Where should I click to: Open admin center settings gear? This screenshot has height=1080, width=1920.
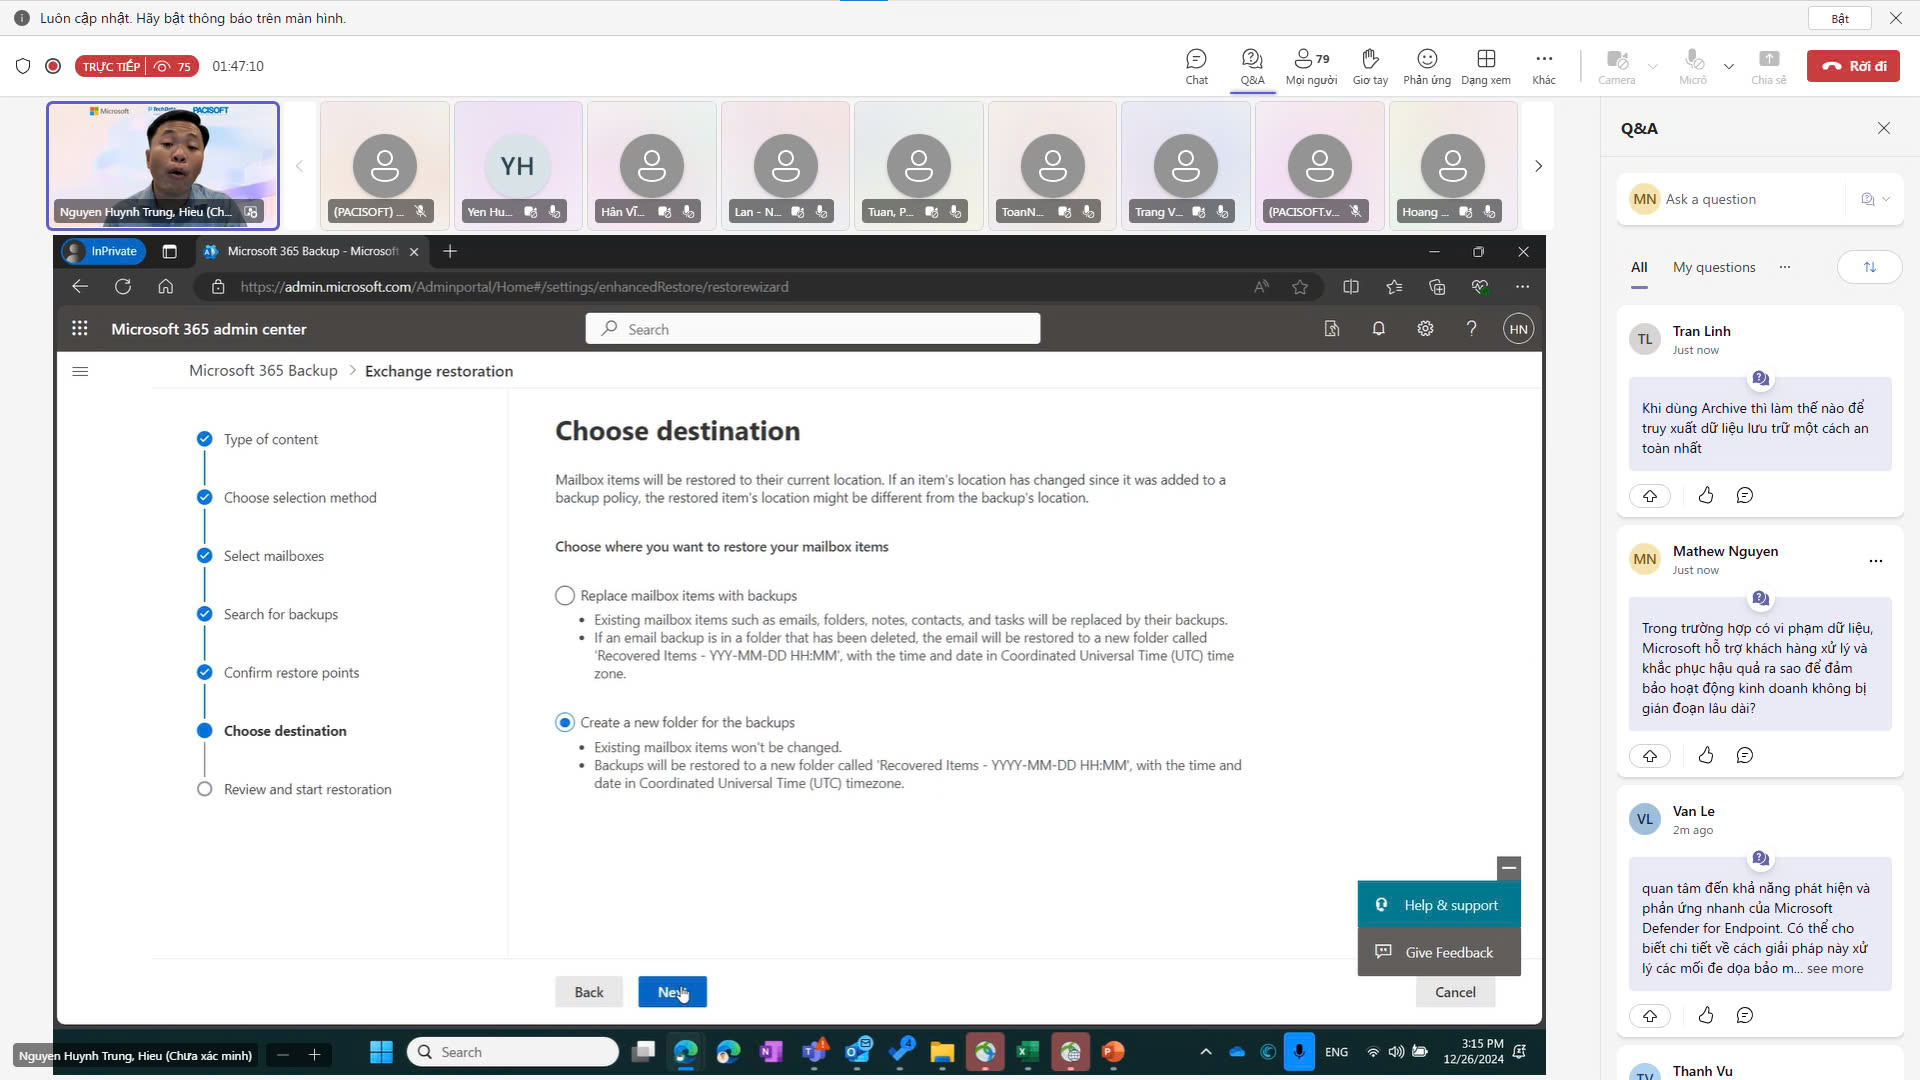click(x=1425, y=329)
